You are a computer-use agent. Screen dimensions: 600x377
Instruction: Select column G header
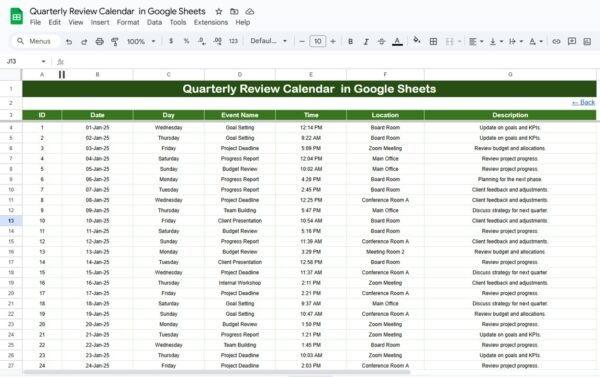(x=510, y=75)
